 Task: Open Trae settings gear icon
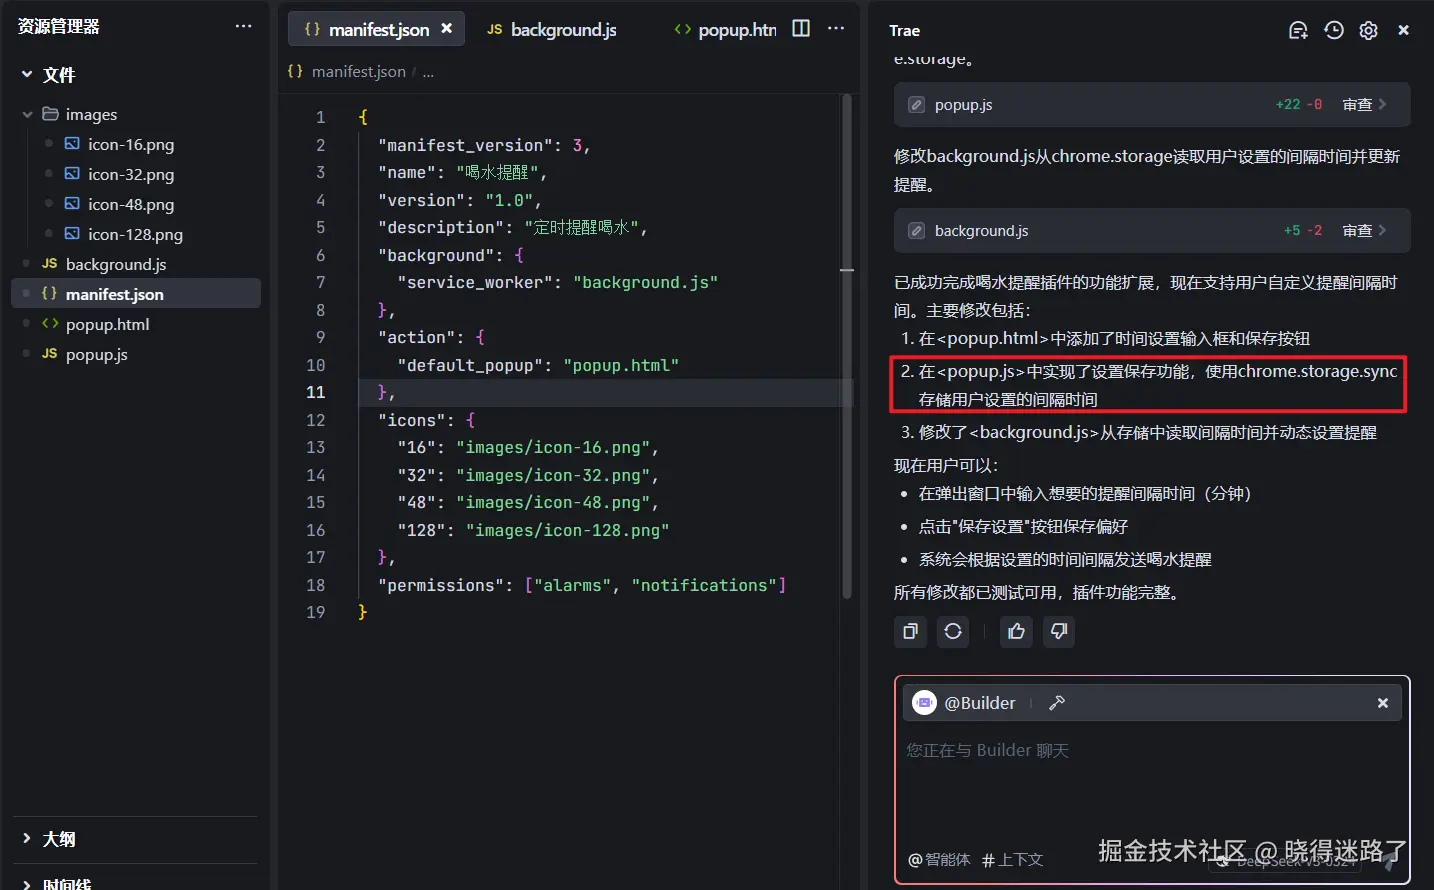1368,30
